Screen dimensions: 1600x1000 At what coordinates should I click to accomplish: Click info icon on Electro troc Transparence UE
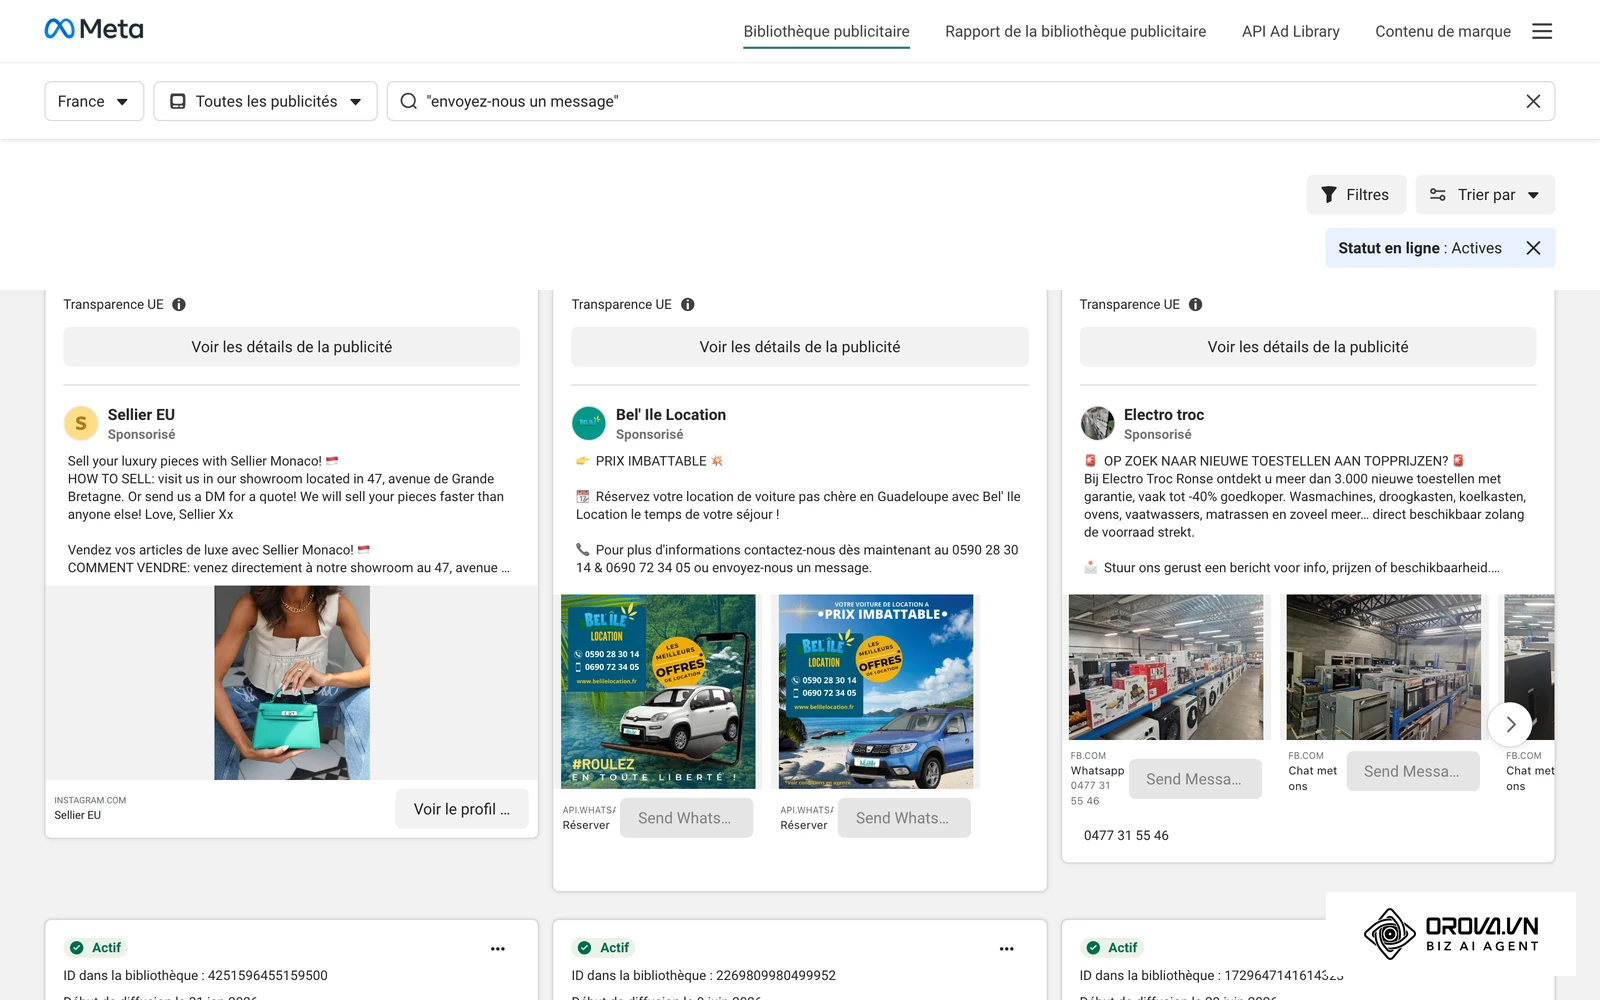[1196, 304]
